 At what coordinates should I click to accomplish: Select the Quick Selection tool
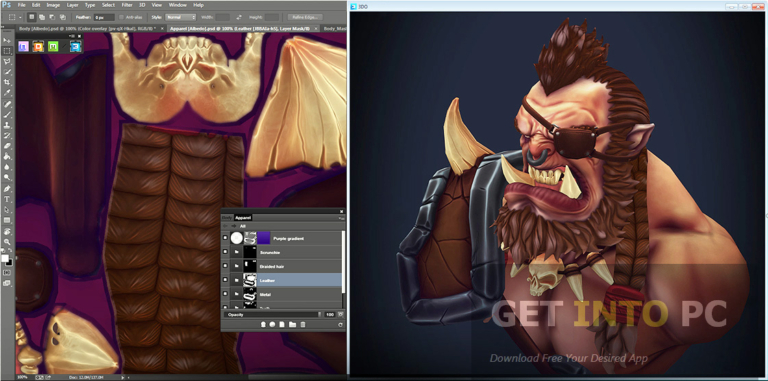pyautogui.click(x=7, y=71)
